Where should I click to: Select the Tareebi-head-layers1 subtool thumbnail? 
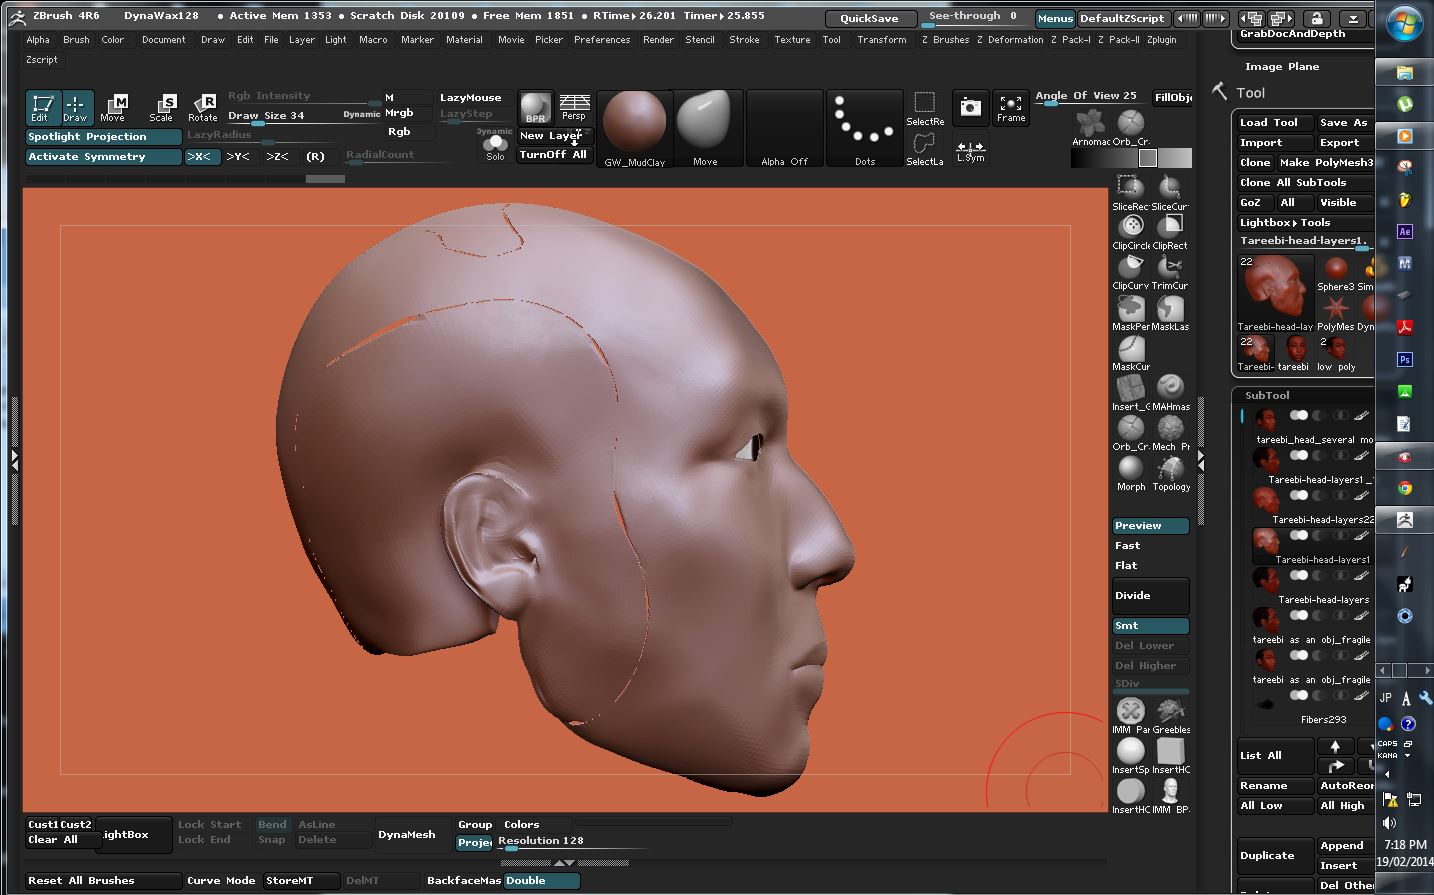1266,544
